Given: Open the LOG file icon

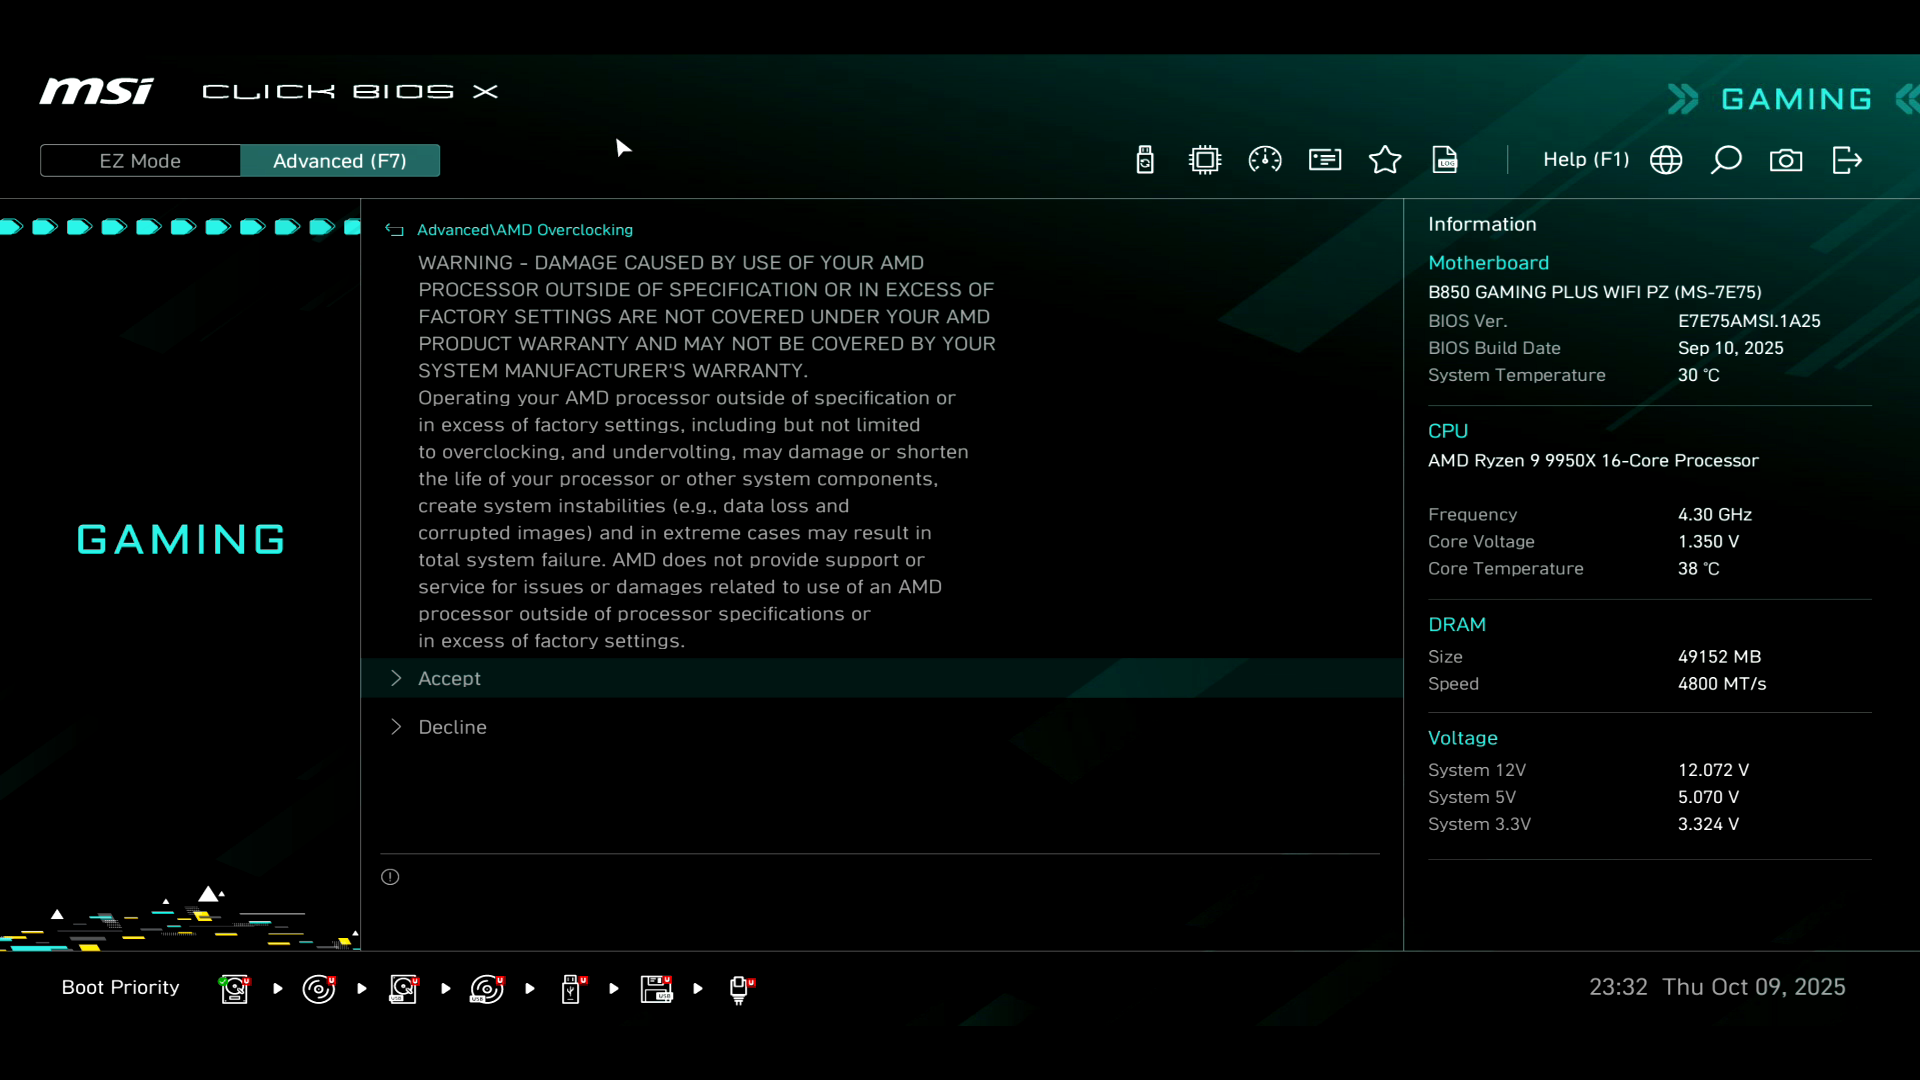Looking at the screenshot, I should click(1445, 160).
